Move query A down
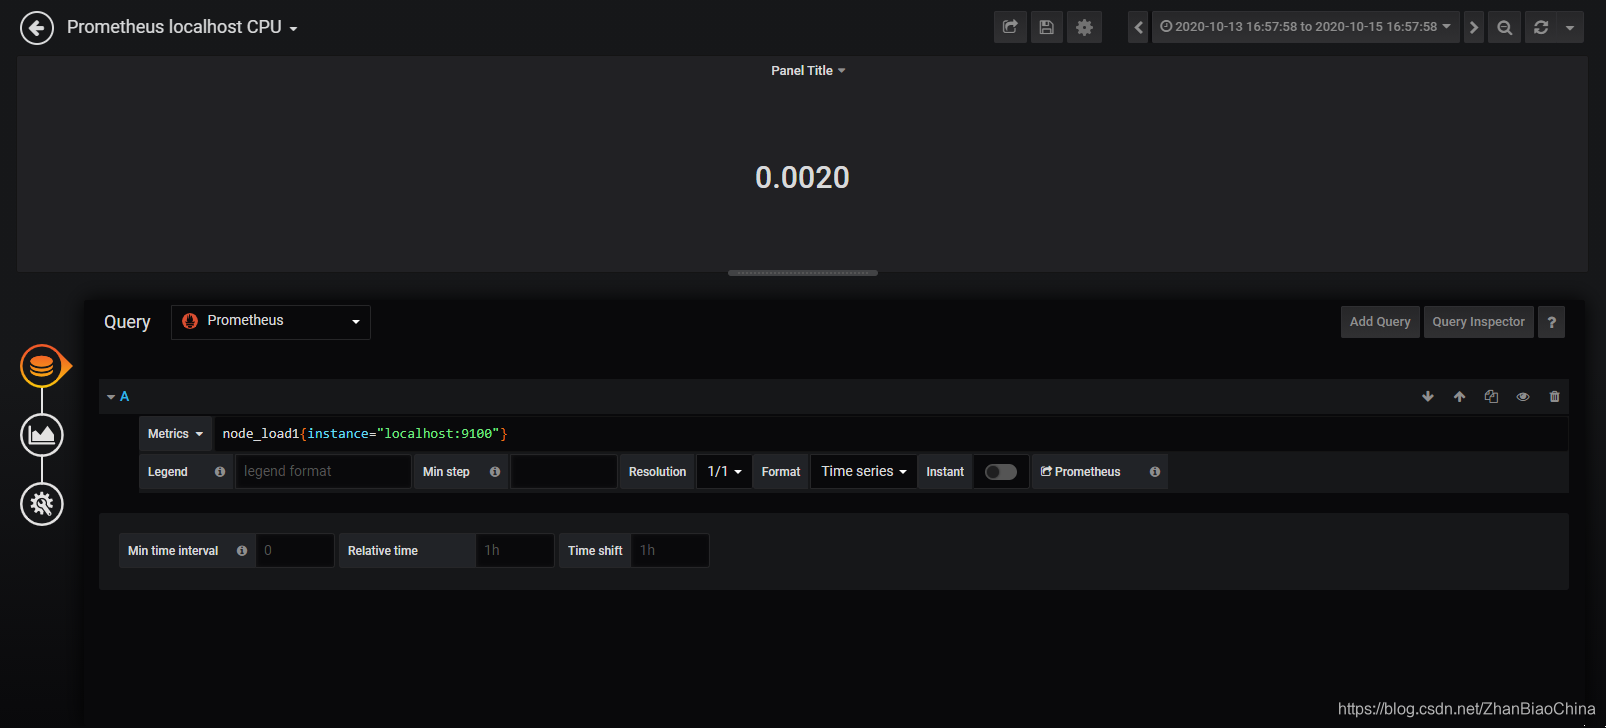The image size is (1606, 728). click(1428, 397)
